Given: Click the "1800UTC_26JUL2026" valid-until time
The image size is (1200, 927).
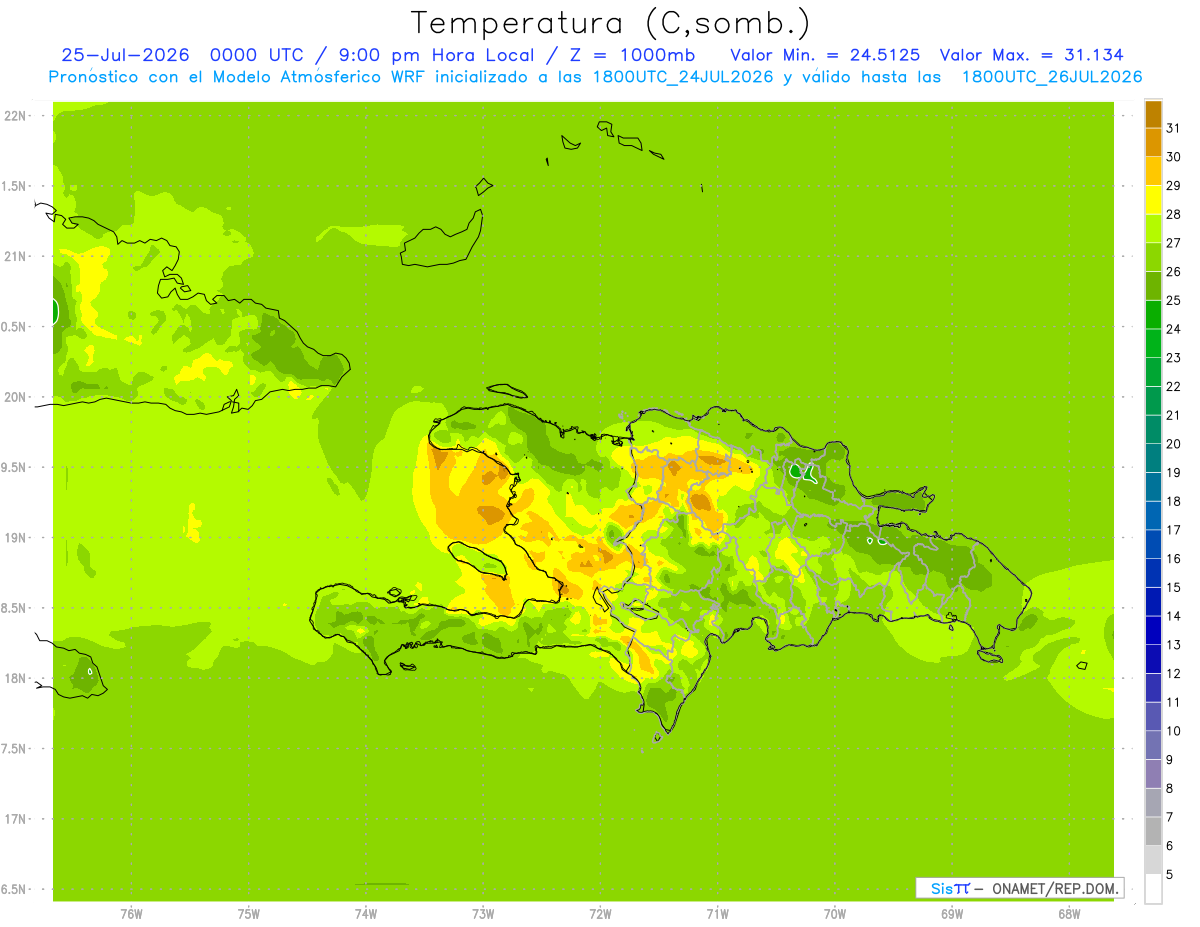Looking at the screenshot, I should (x=1052, y=77).
